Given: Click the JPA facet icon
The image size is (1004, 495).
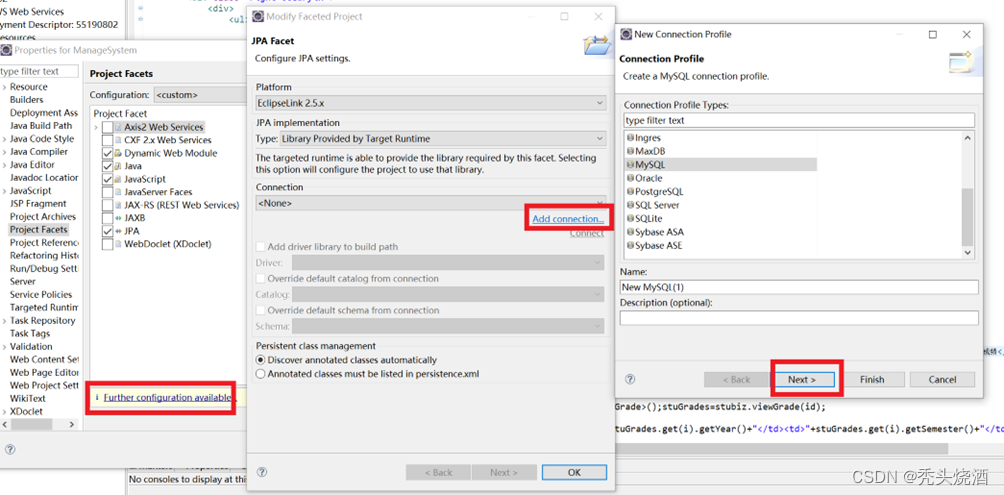Looking at the screenshot, I should tap(118, 231).
